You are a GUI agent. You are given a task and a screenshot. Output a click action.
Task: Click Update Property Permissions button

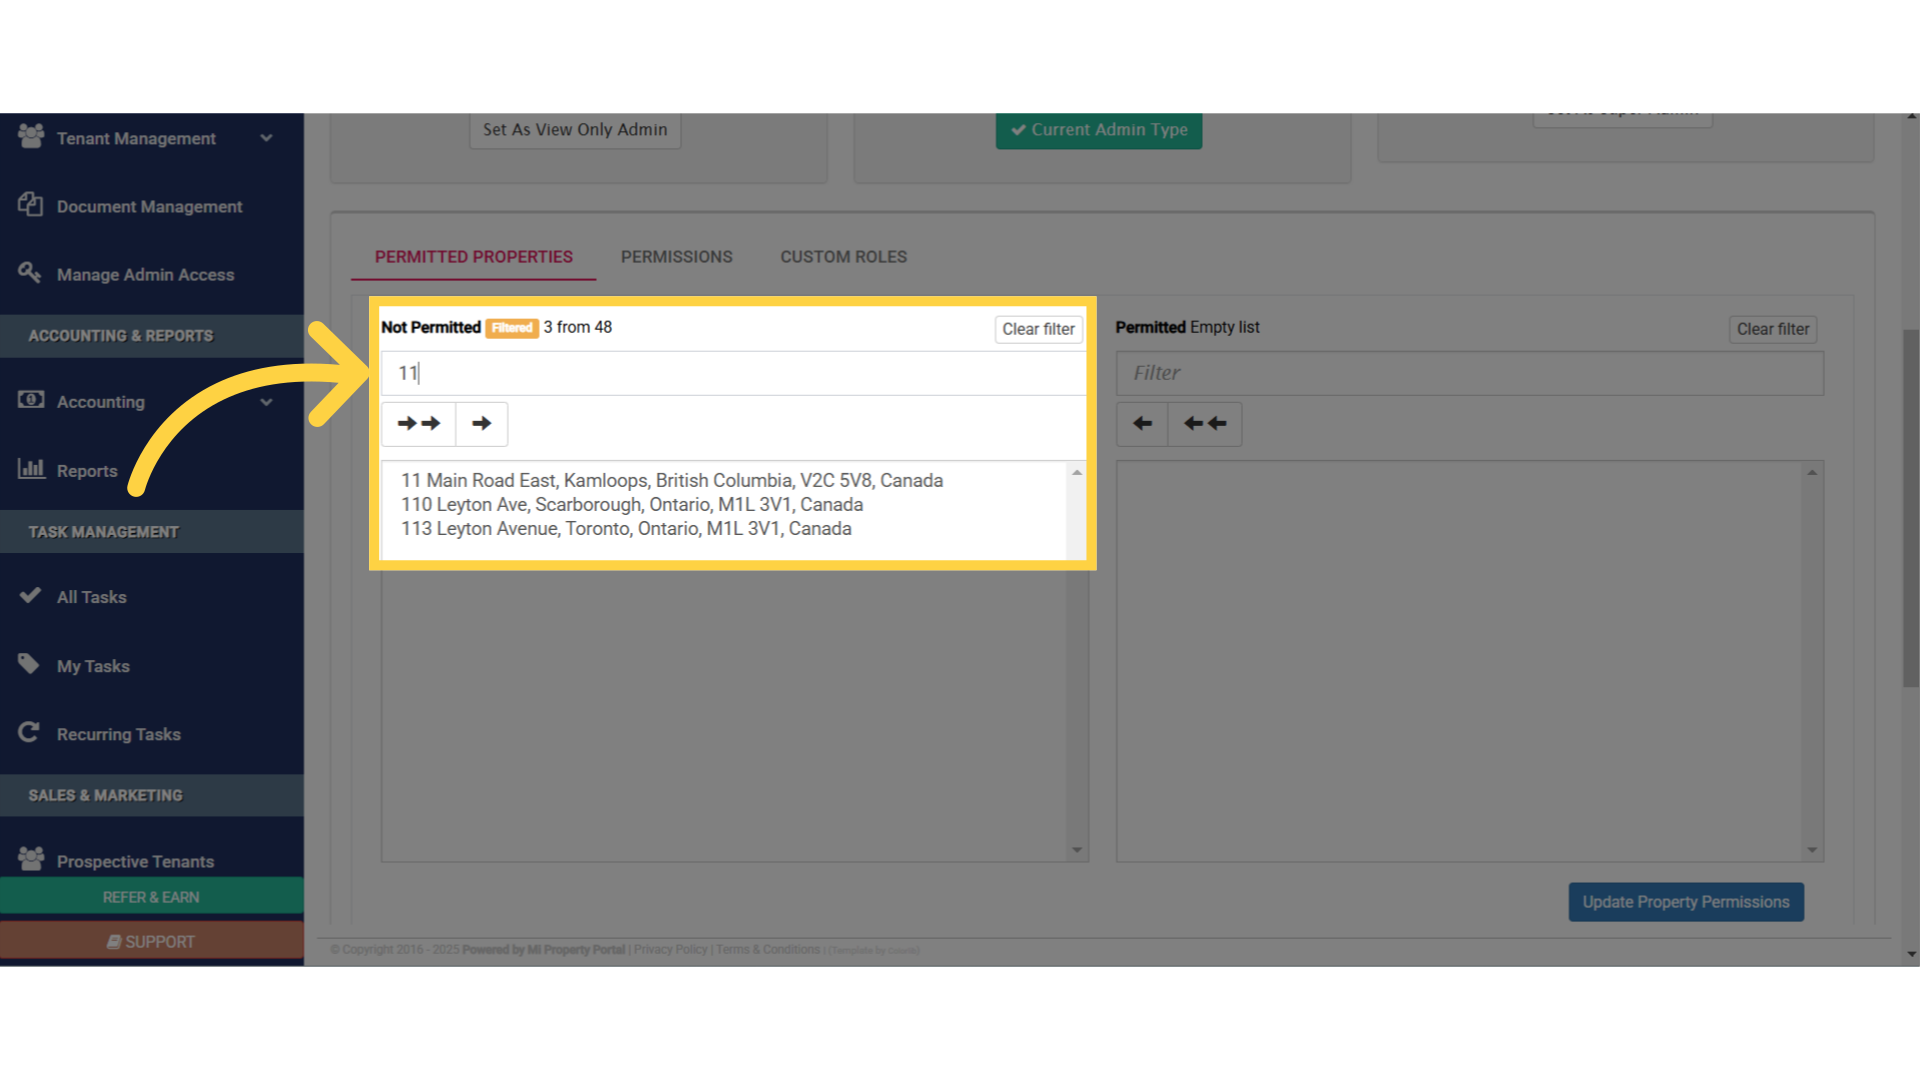click(x=1686, y=902)
